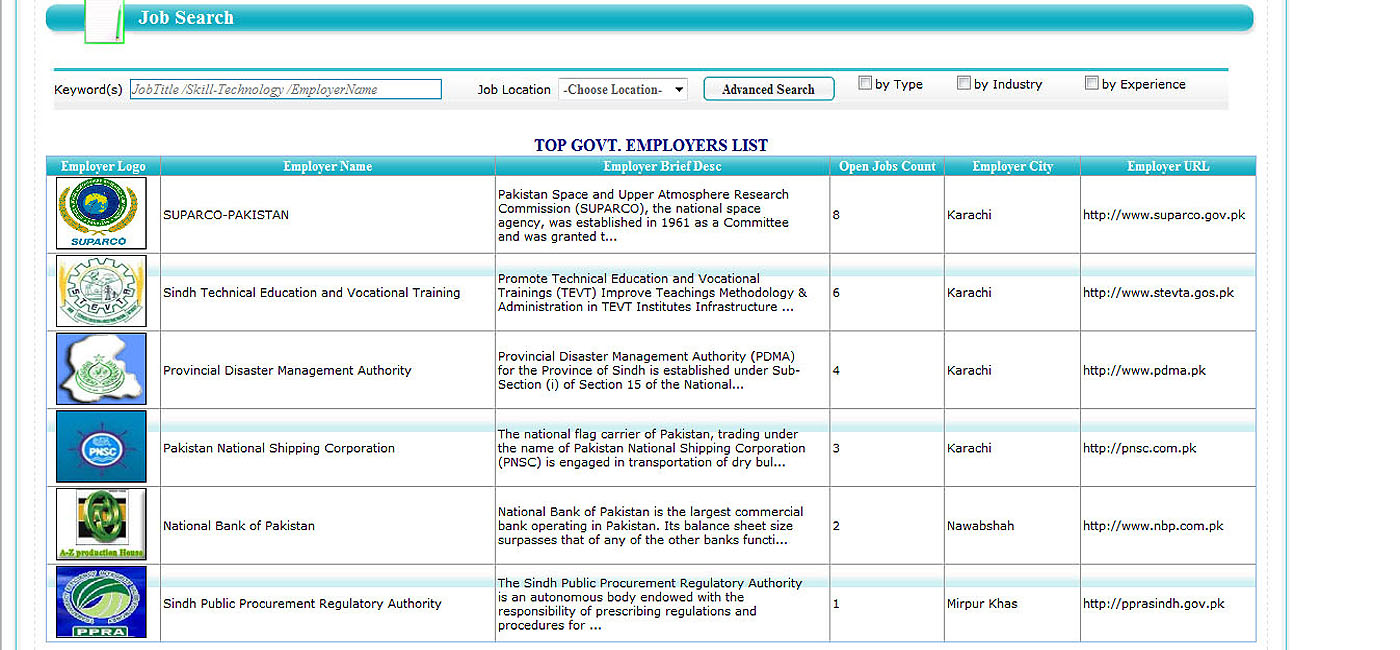Click the Provincial Disaster Management Authority logo

[x=101, y=369]
